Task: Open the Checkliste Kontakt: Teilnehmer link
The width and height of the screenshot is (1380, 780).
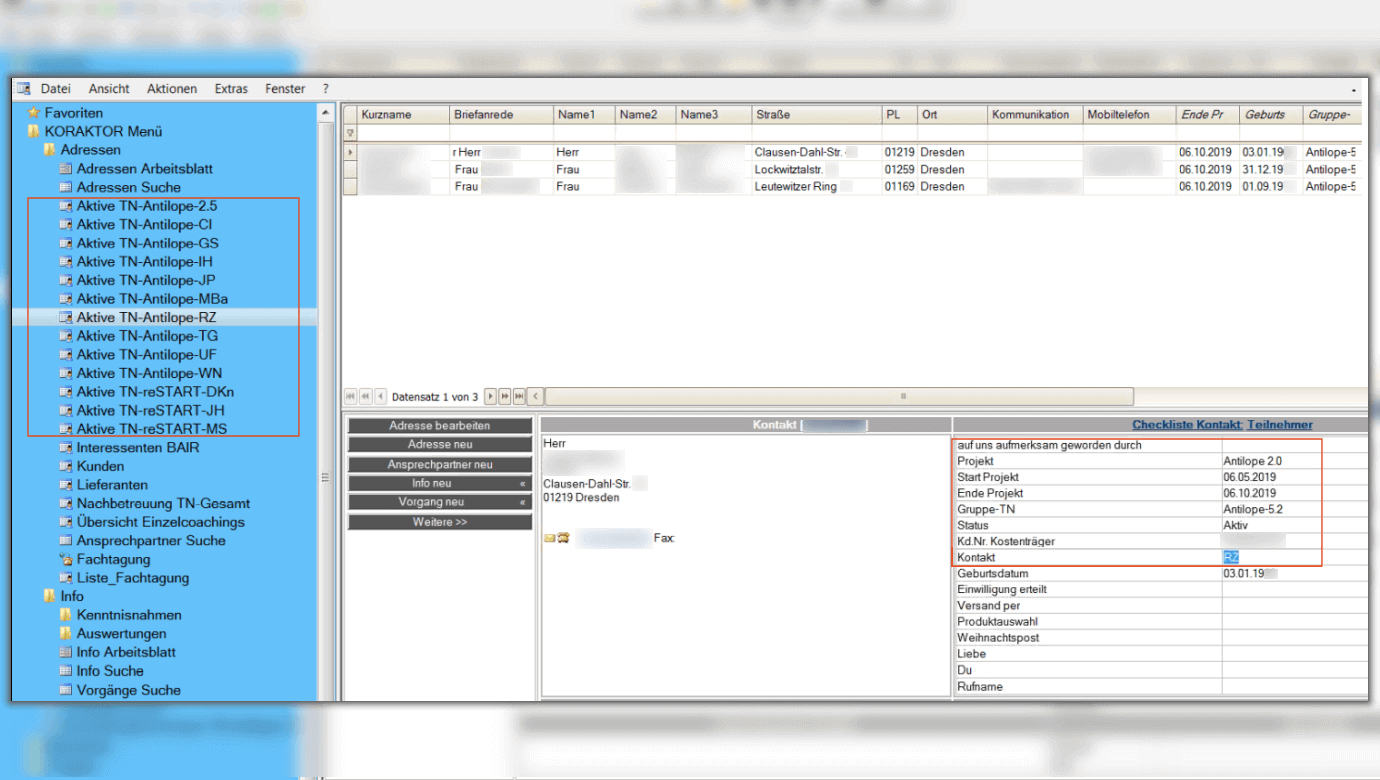Action: tap(1222, 425)
